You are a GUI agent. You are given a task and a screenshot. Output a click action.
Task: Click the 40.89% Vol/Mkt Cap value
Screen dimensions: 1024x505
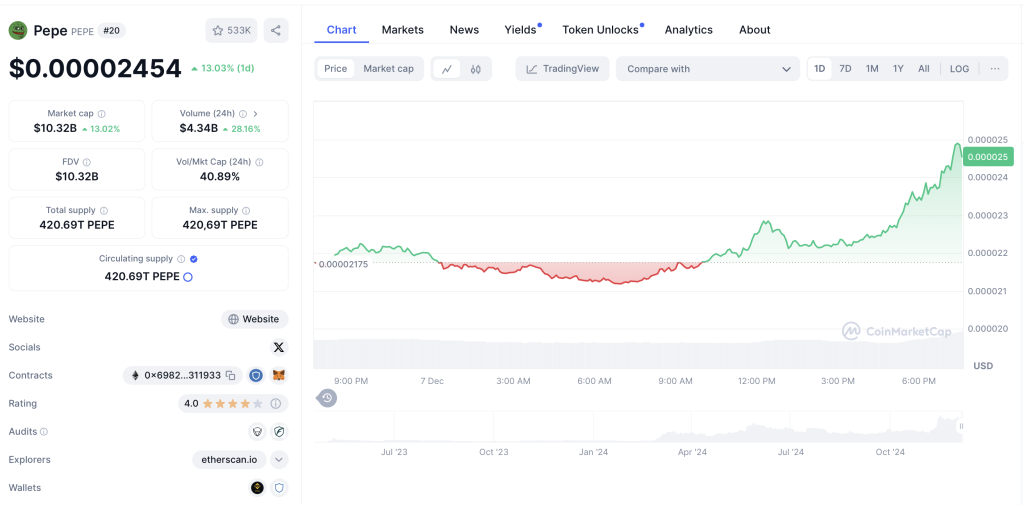220,177
